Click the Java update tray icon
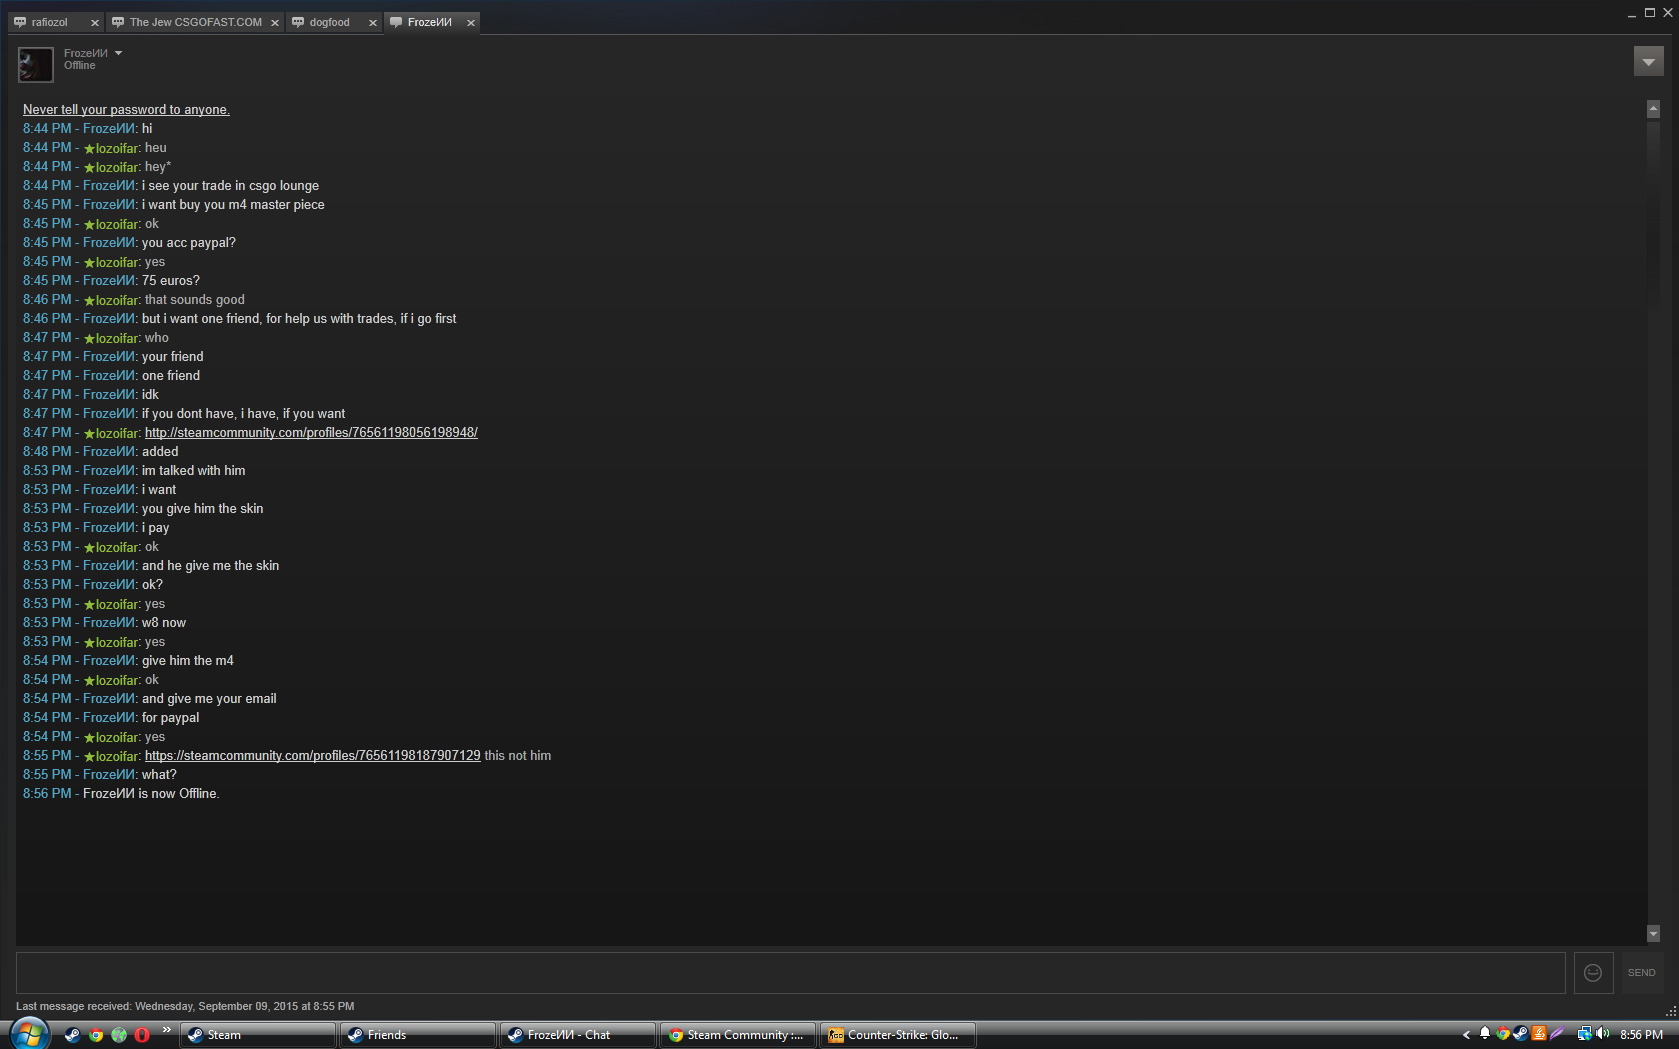 (x=1539, y=1034)
